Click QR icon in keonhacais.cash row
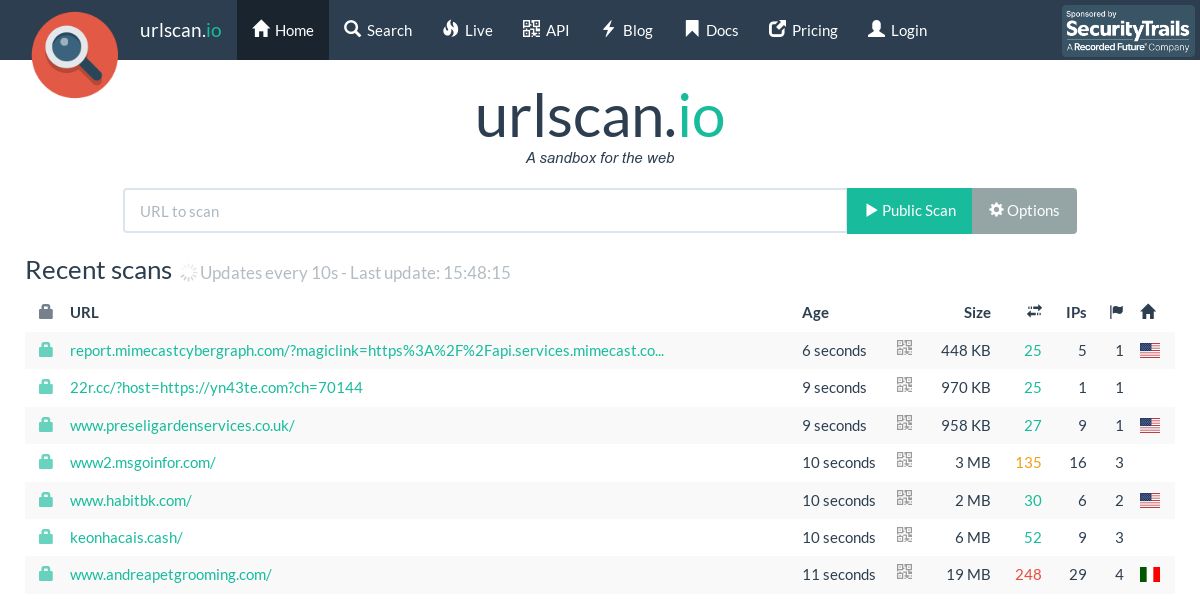 905,535
